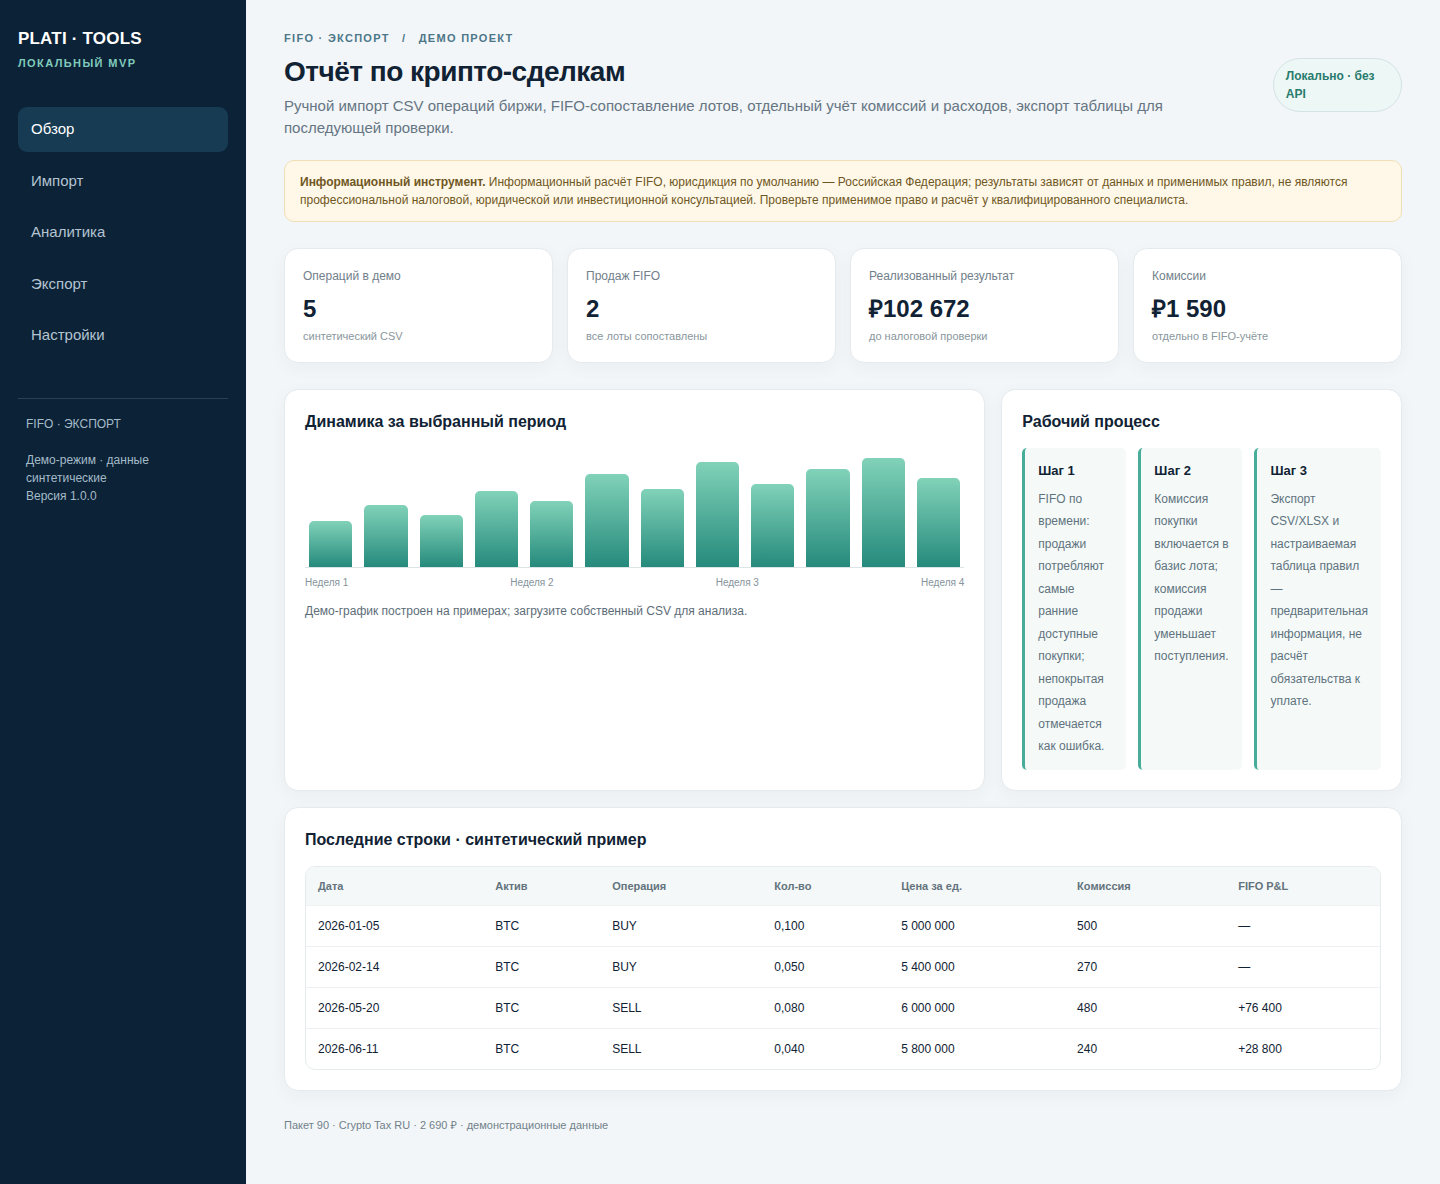Click the Локально · без API badge
Screen dimensions: 1440x1184
[x=1337, y=85]
